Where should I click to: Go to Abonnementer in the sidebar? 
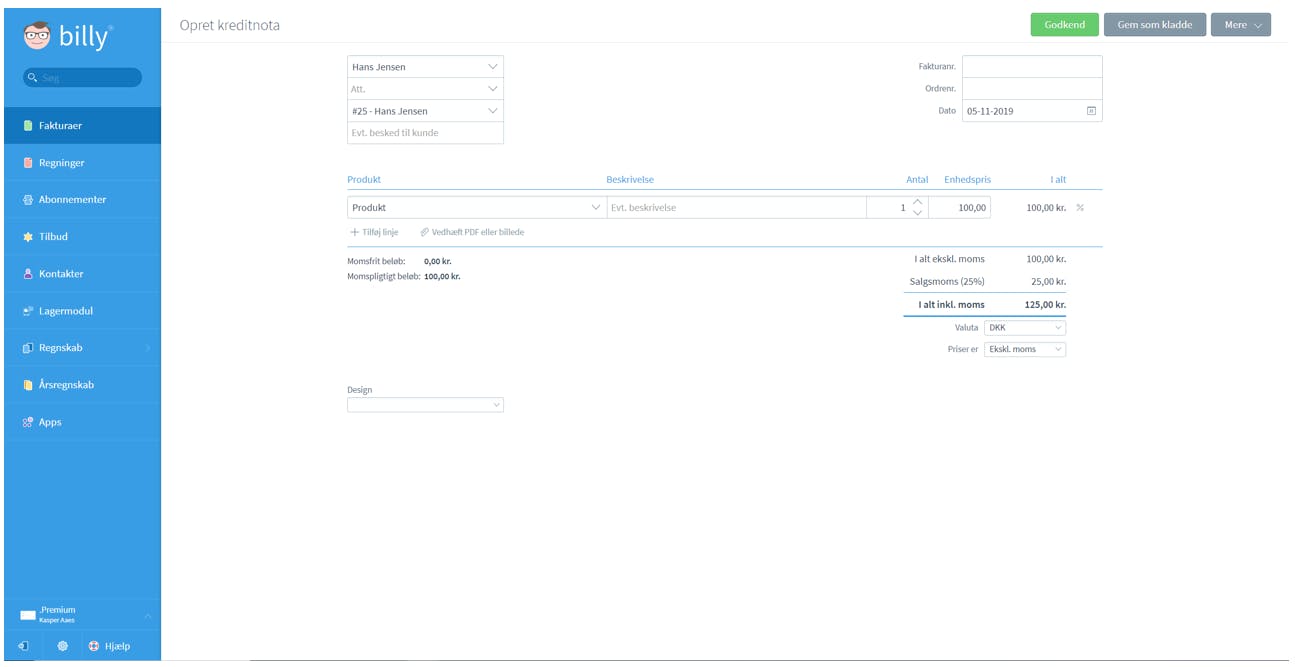coord(82,200)
